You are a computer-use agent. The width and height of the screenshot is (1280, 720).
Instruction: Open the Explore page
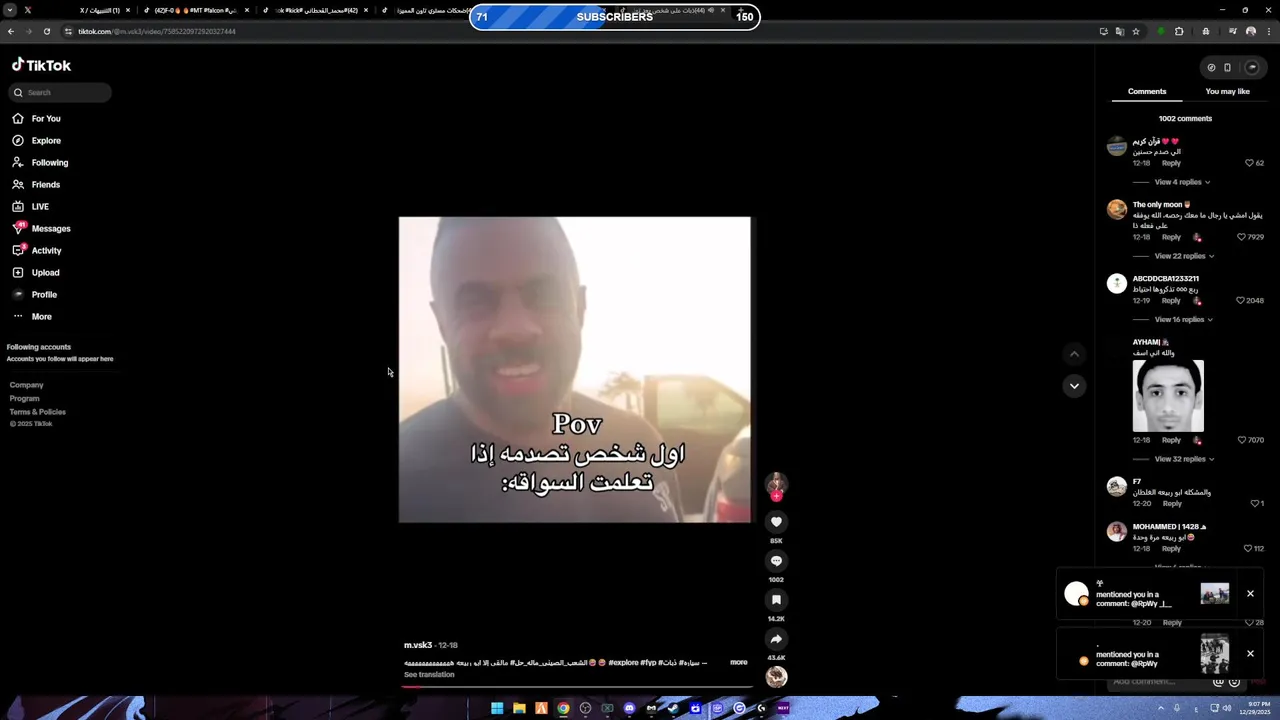[37, 141]
